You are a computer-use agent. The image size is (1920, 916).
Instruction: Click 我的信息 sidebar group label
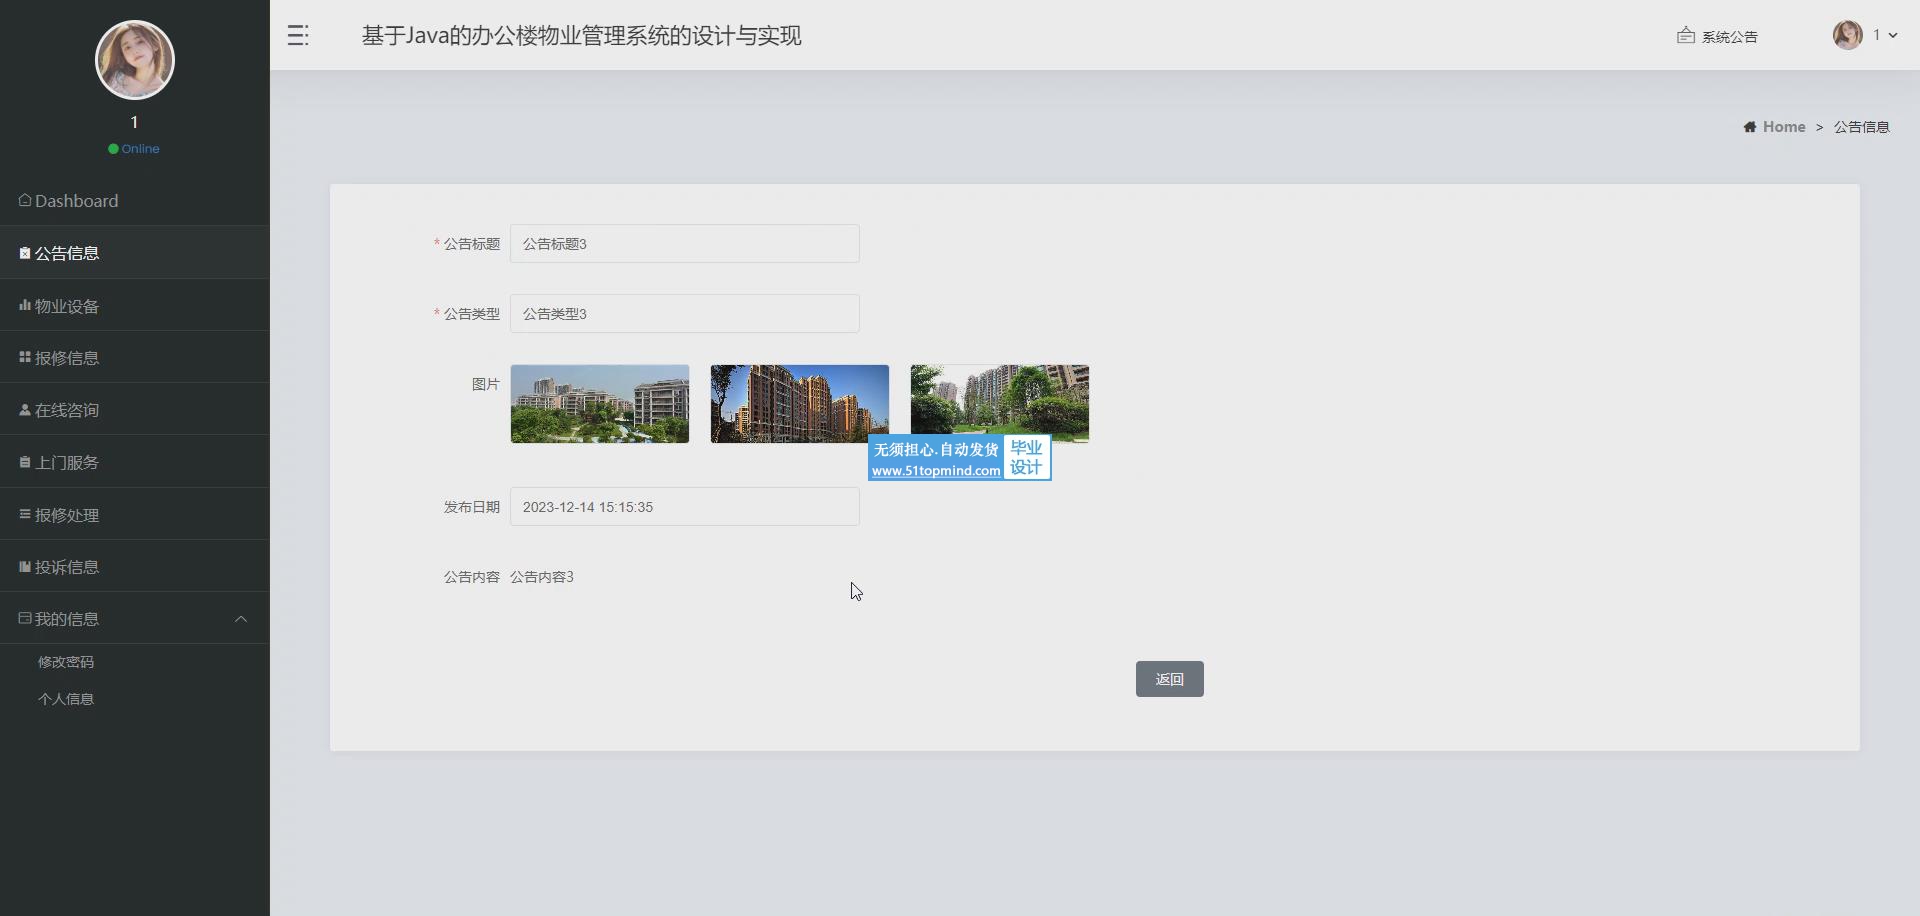(x=67, y=619)
